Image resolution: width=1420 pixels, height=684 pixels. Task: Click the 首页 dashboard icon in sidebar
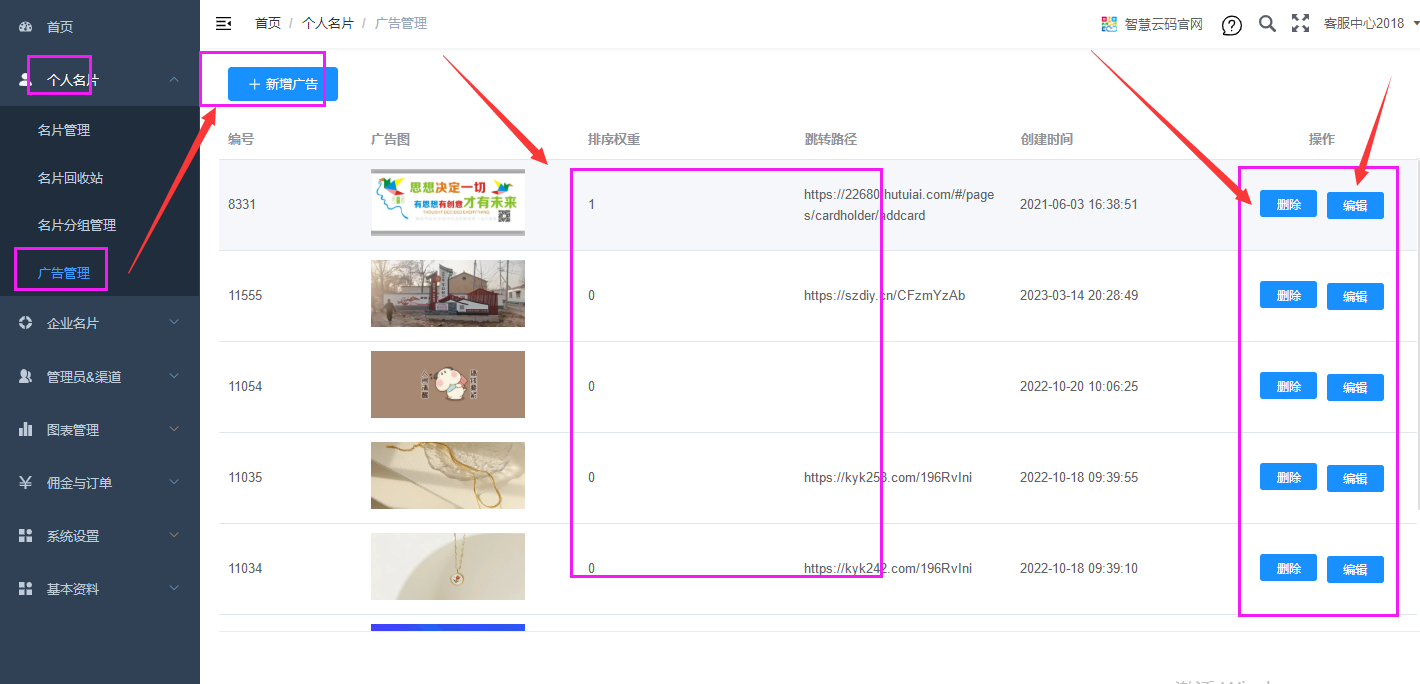point(26,27)
